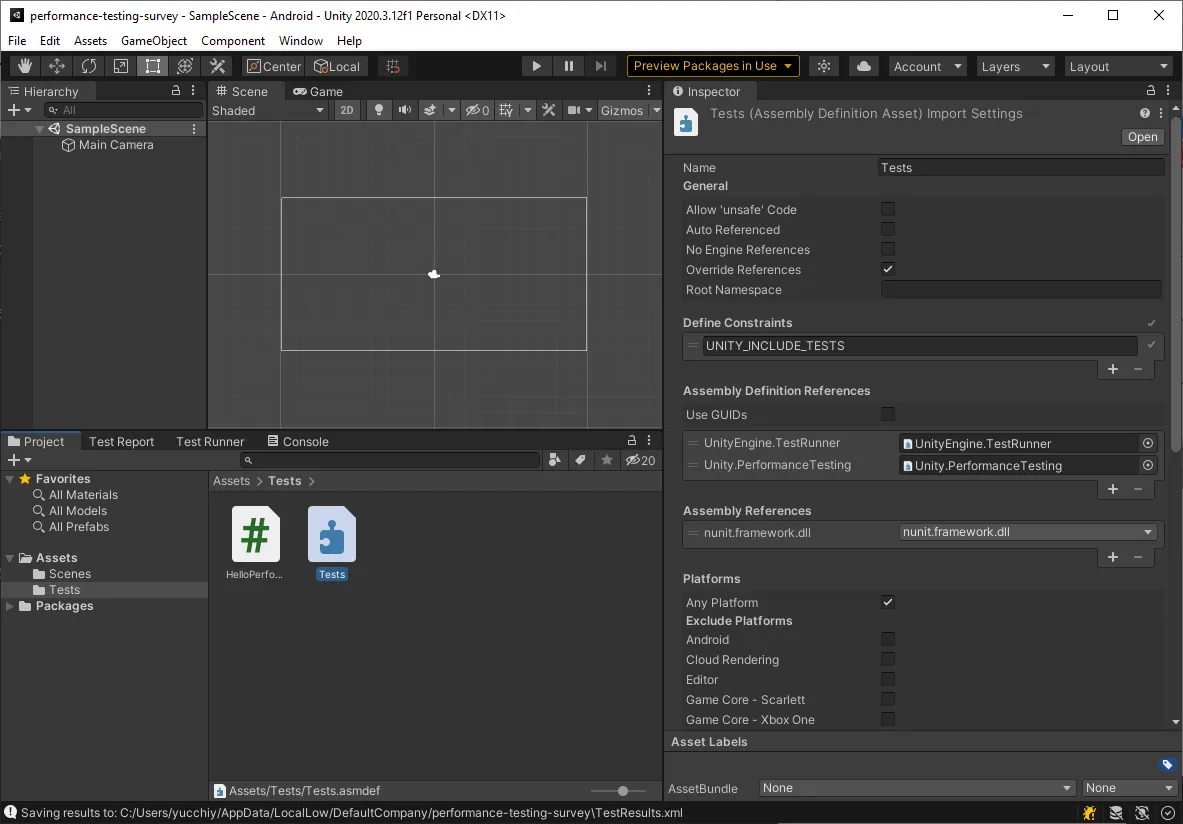Image resolution: width=1183 pixels, height=824 pixels.
Task: Select the Move tool in the toolbar
Action: tap(56, 66)
